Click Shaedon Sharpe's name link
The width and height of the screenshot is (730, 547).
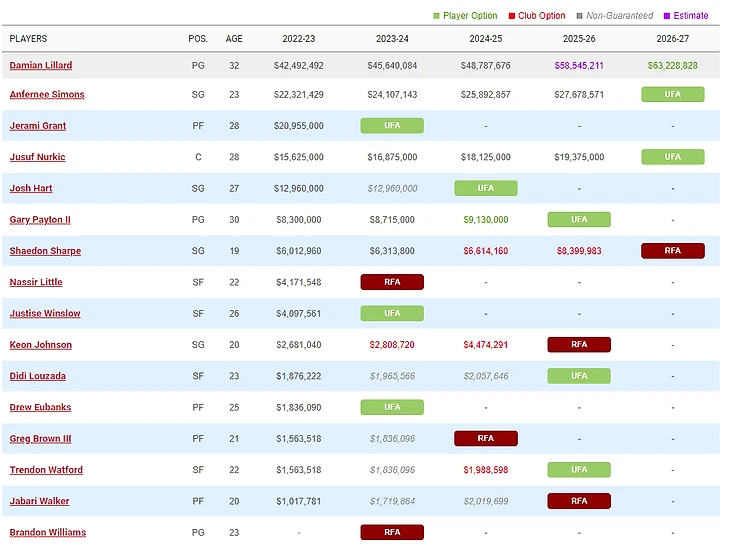coord(45,251)
